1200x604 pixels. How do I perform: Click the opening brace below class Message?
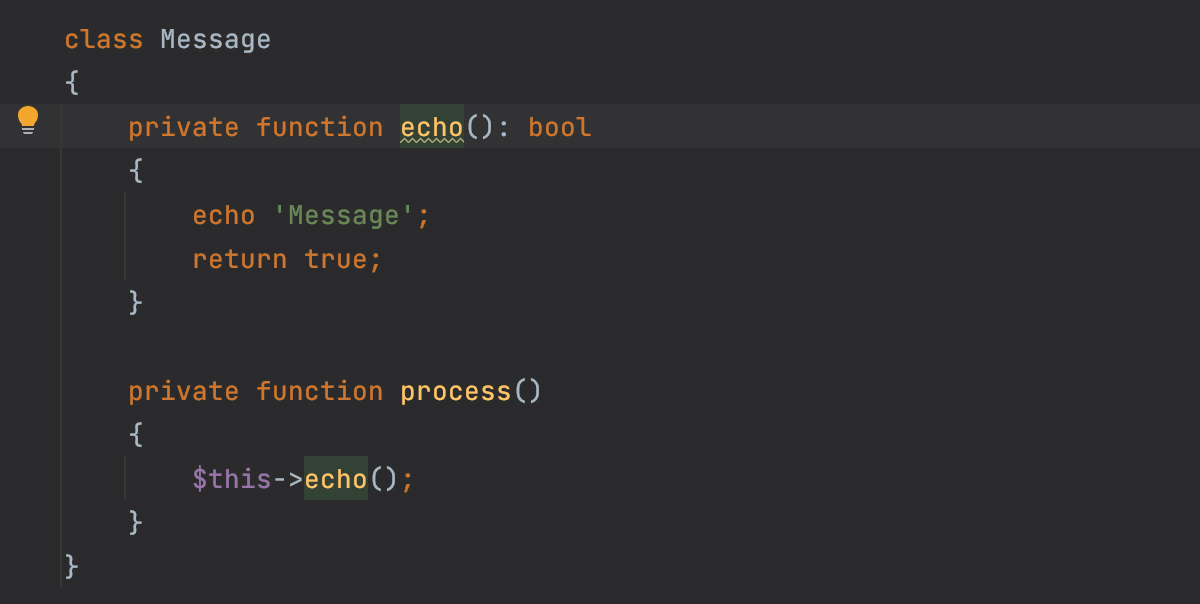pyautogui.click(x=72, y=84)
